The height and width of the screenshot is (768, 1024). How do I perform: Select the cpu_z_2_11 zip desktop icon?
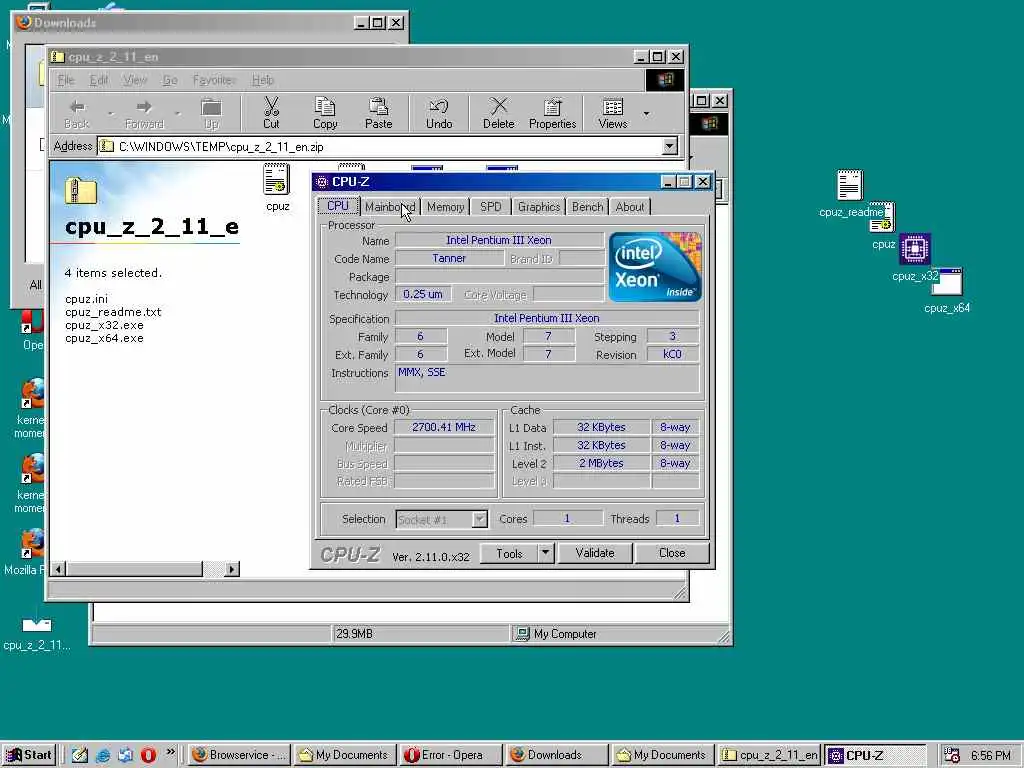coord(37,633)
